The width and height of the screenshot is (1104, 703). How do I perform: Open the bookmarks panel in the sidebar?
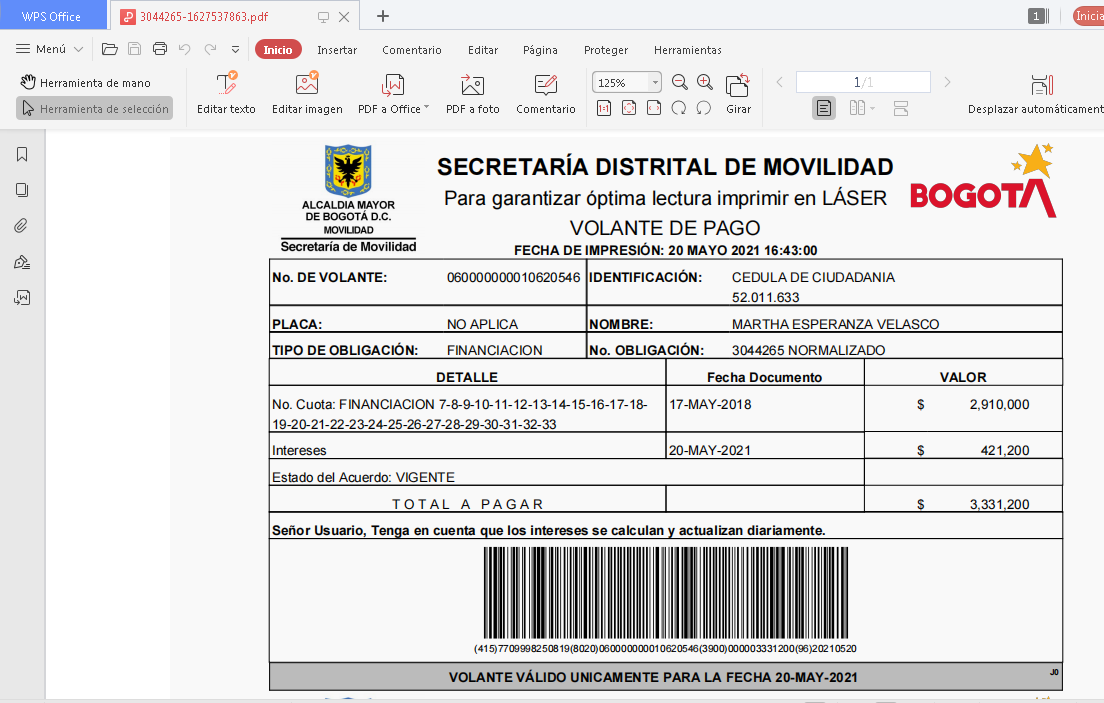pos(22,154)
